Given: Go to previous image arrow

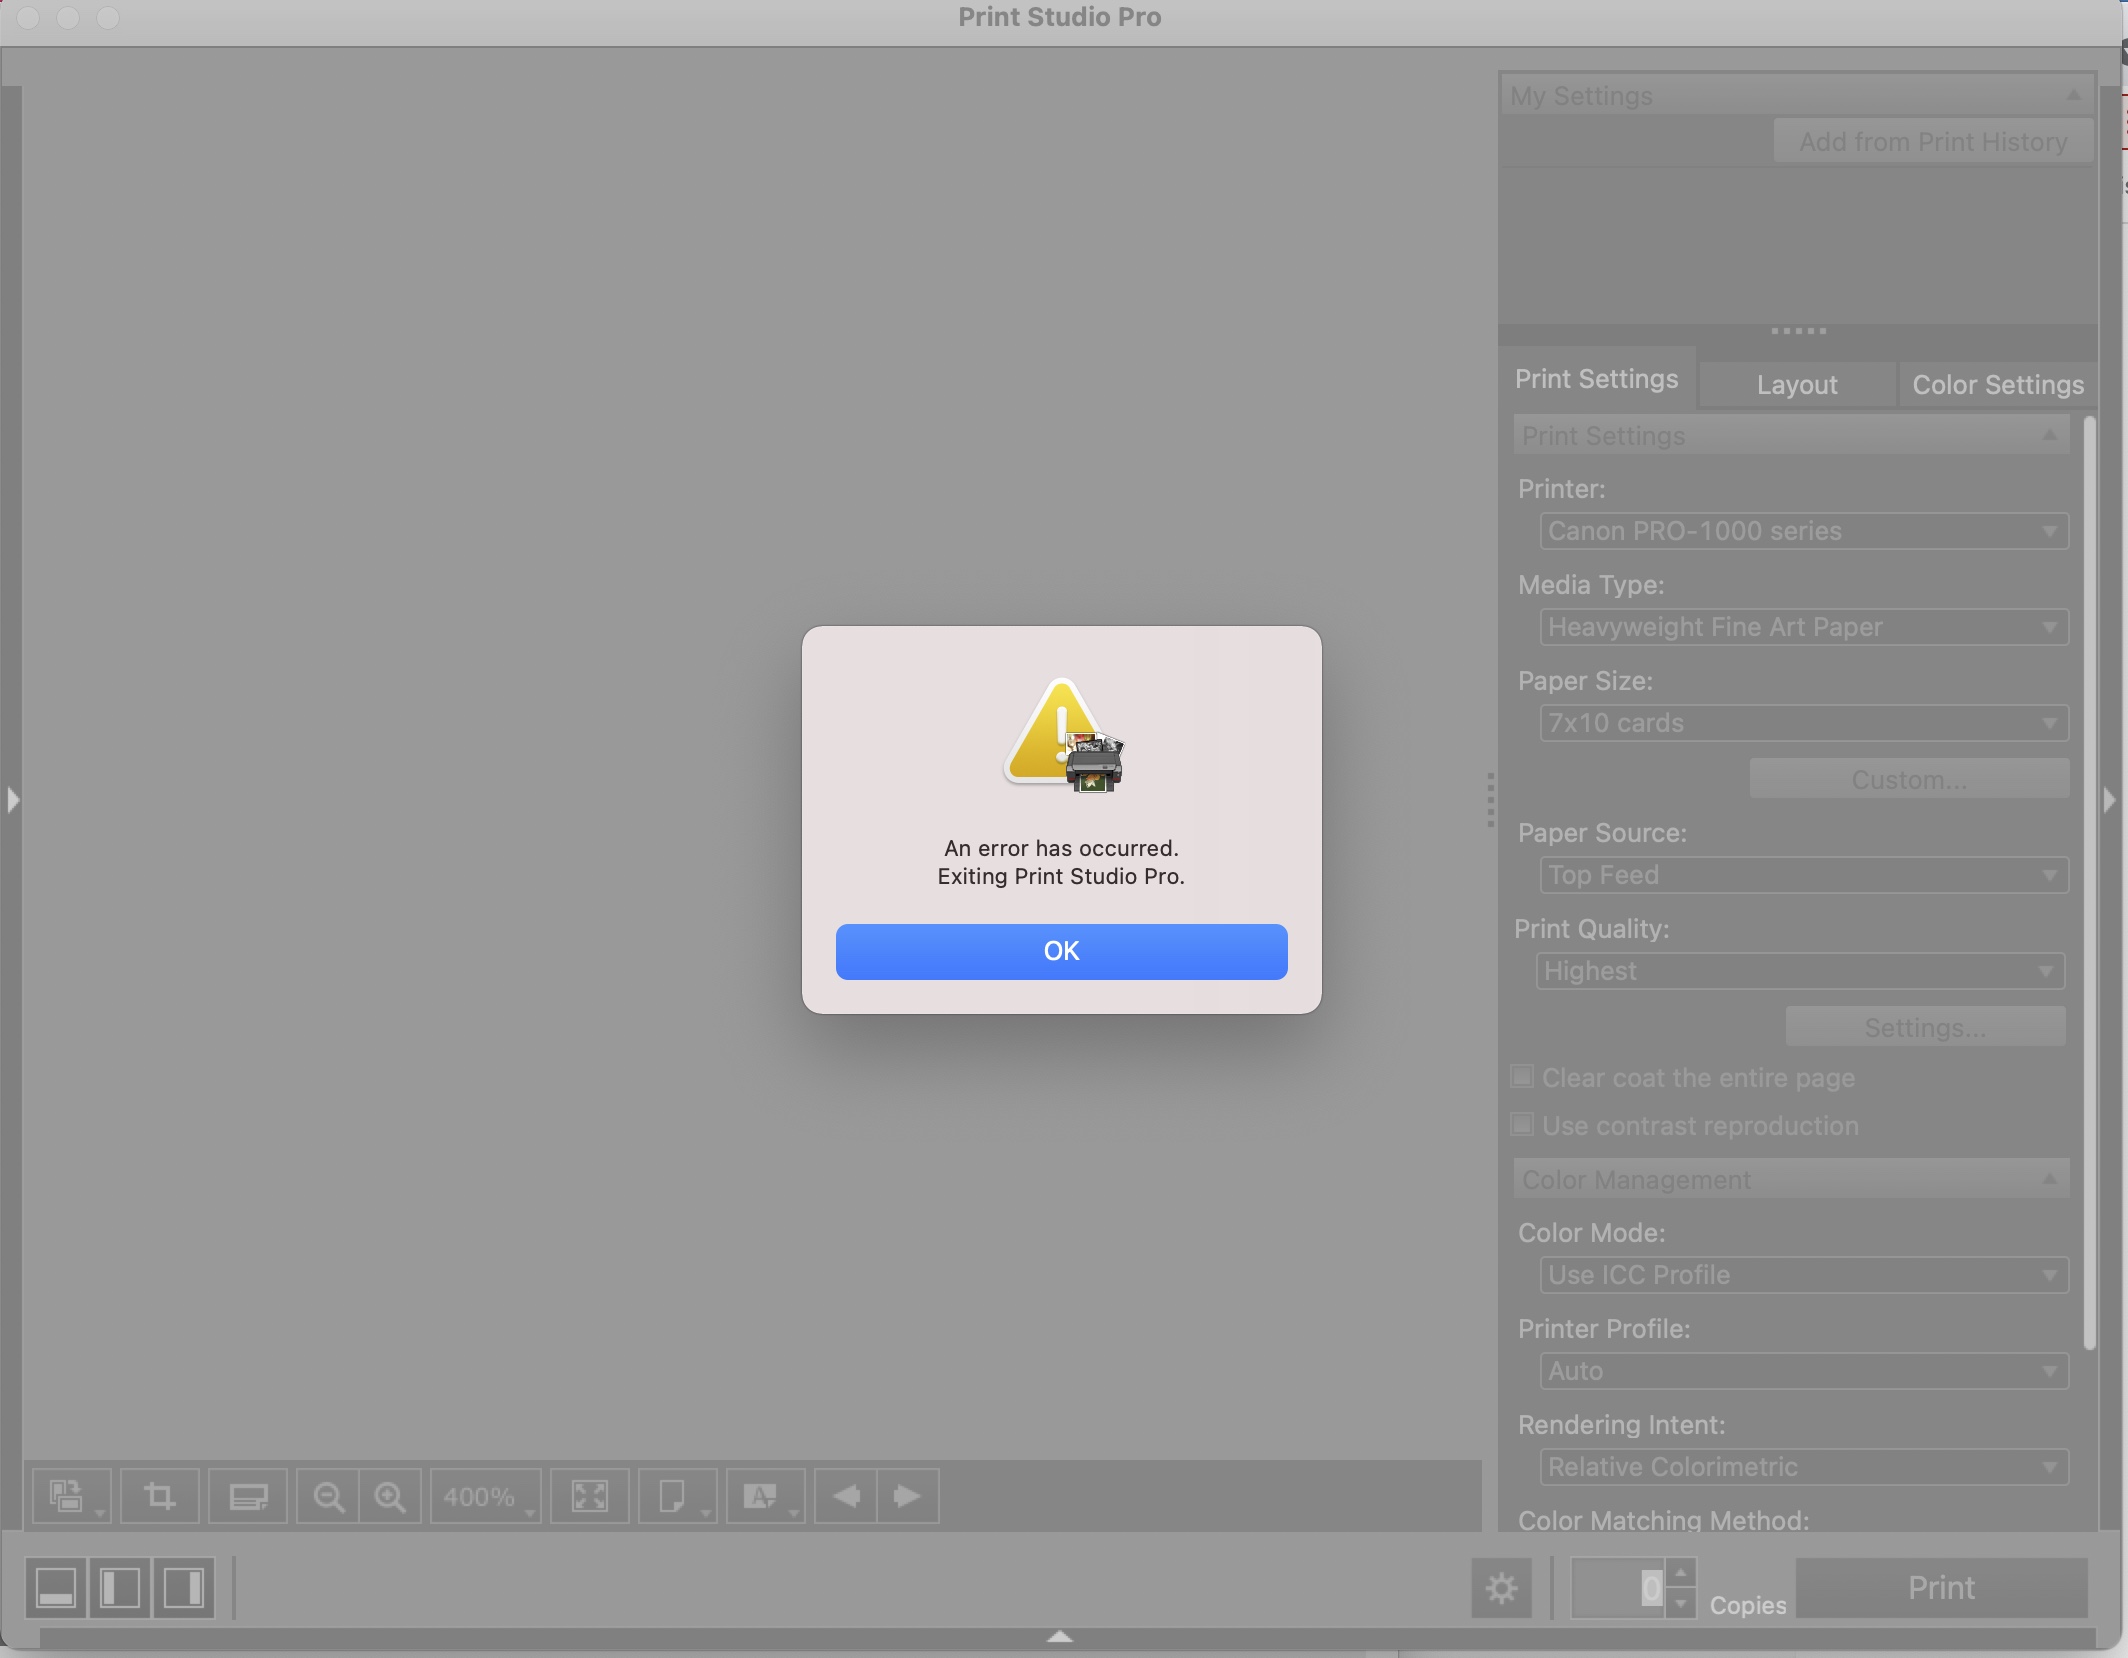Looking at the screenshot, I should pyautogui.click(x=846, y=1496).
